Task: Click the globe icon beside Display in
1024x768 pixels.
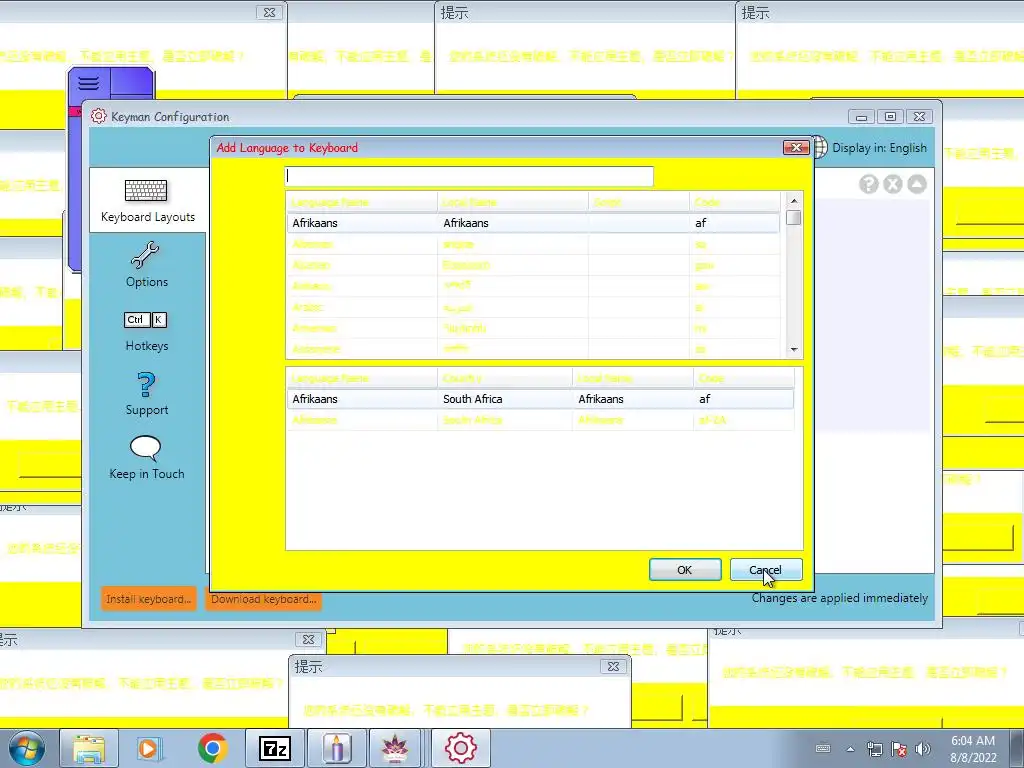Action: (820, 148)
